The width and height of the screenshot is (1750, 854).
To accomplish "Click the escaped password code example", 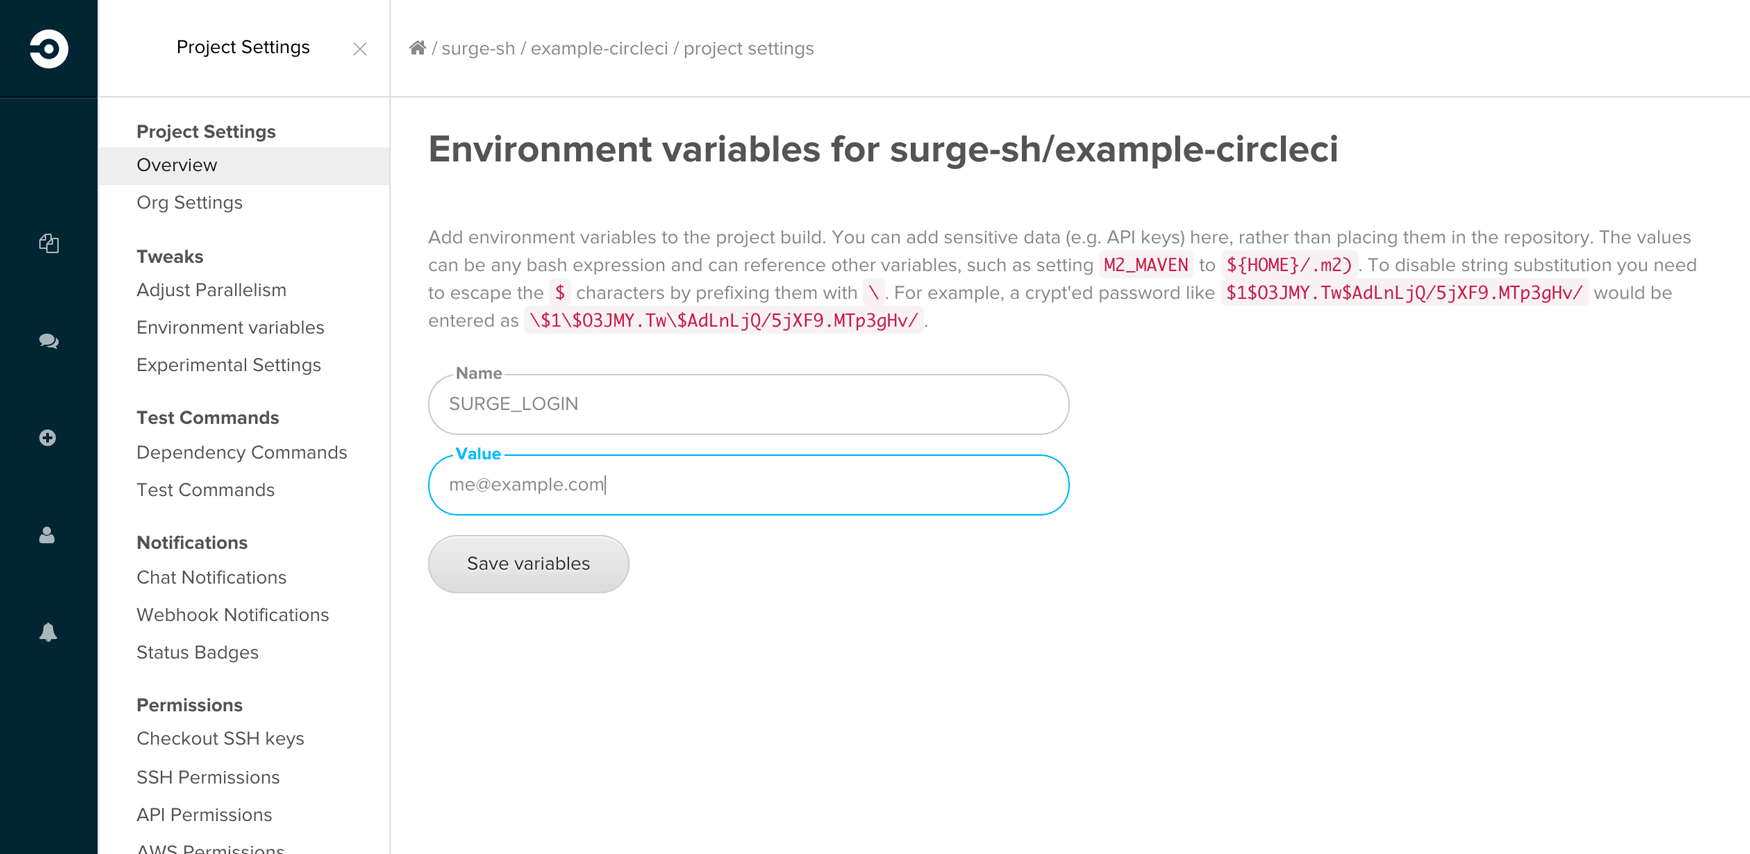I will tap(724, 321).
